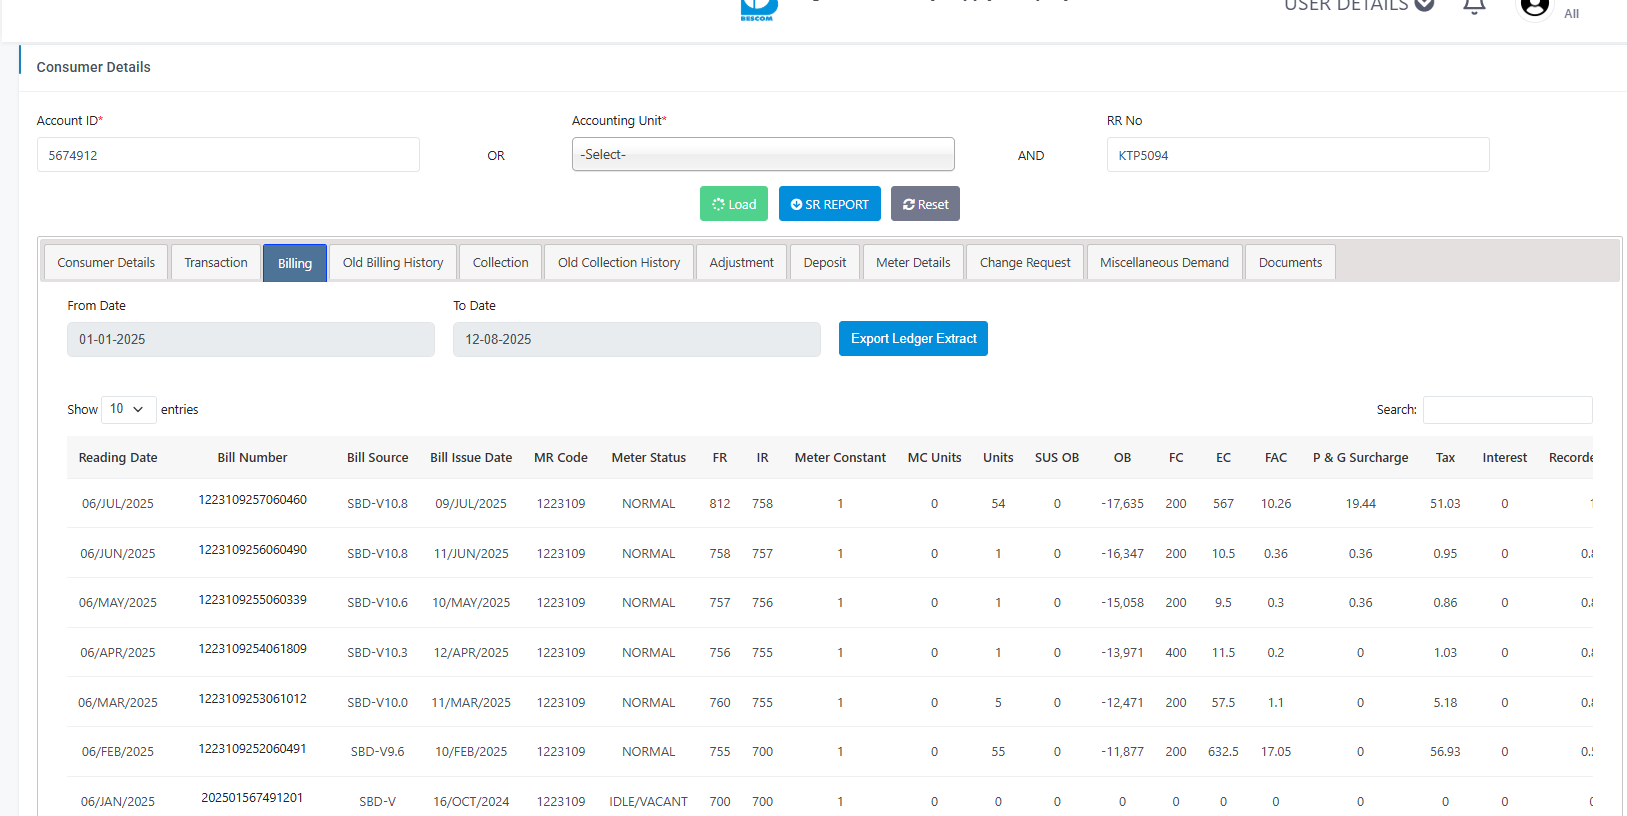Viewport: 1627px width, 816px height.
Task: Open the From Date picker field
Action: coord(250,340)
